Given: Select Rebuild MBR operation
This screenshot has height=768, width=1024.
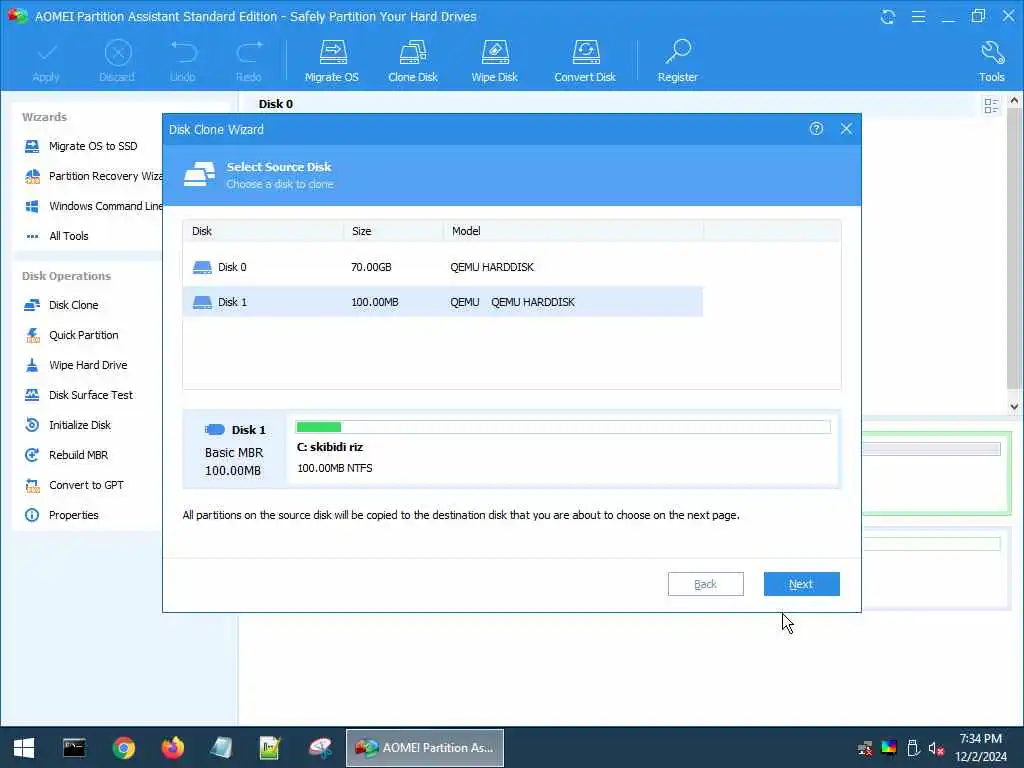Looking at the screenshot, I should (x=67, y=455).
